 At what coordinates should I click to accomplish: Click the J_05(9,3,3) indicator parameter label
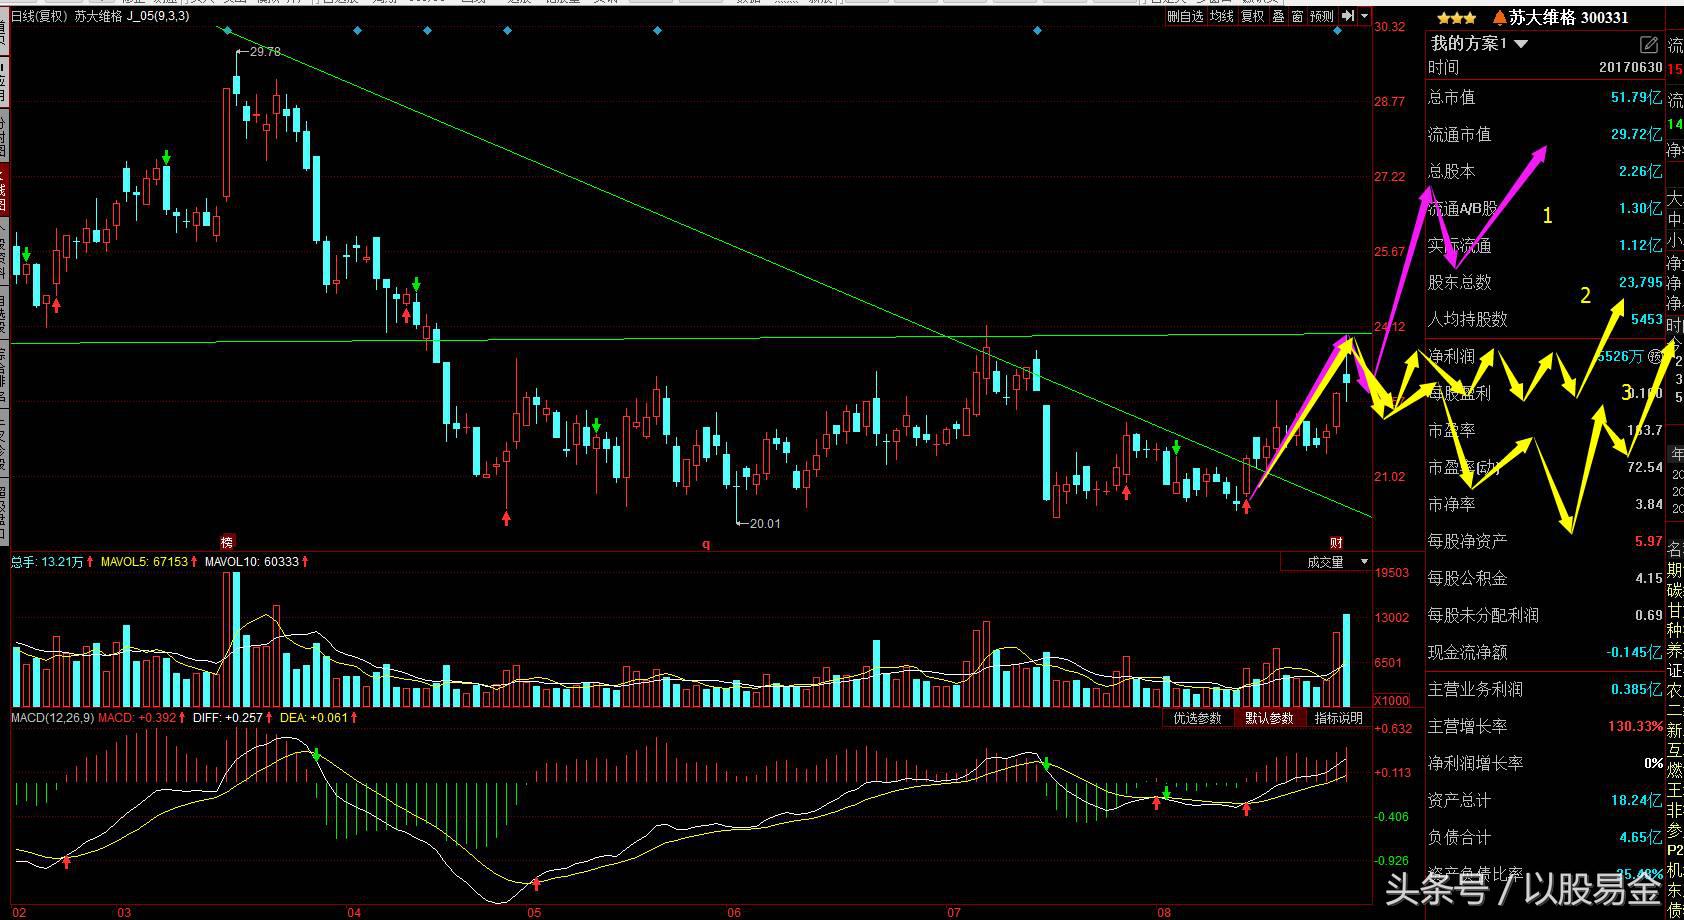point(158,16)
